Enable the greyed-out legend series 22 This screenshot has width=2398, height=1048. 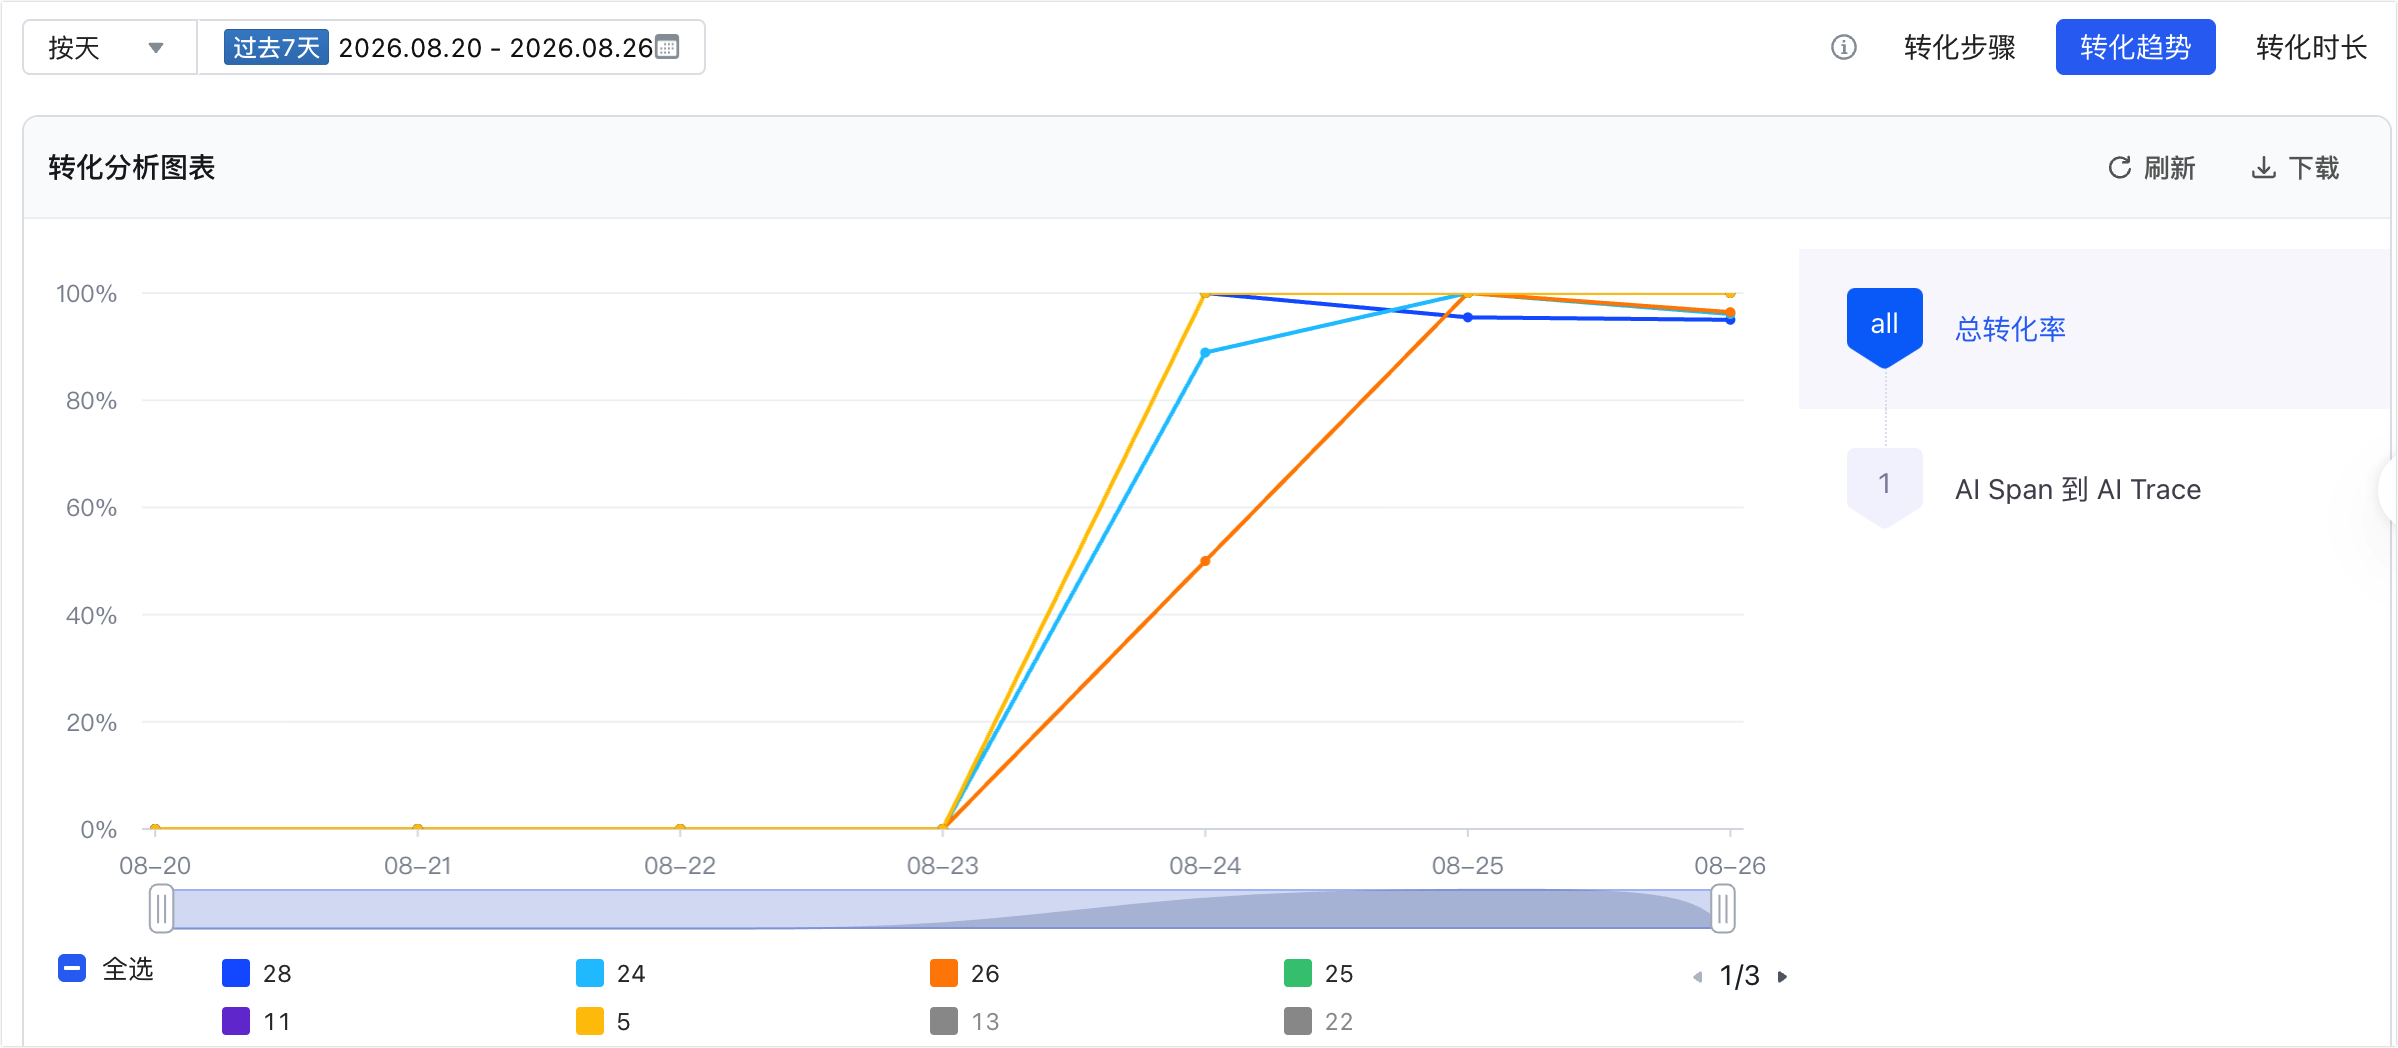pyautogui.click(x=1319, y=1021)
